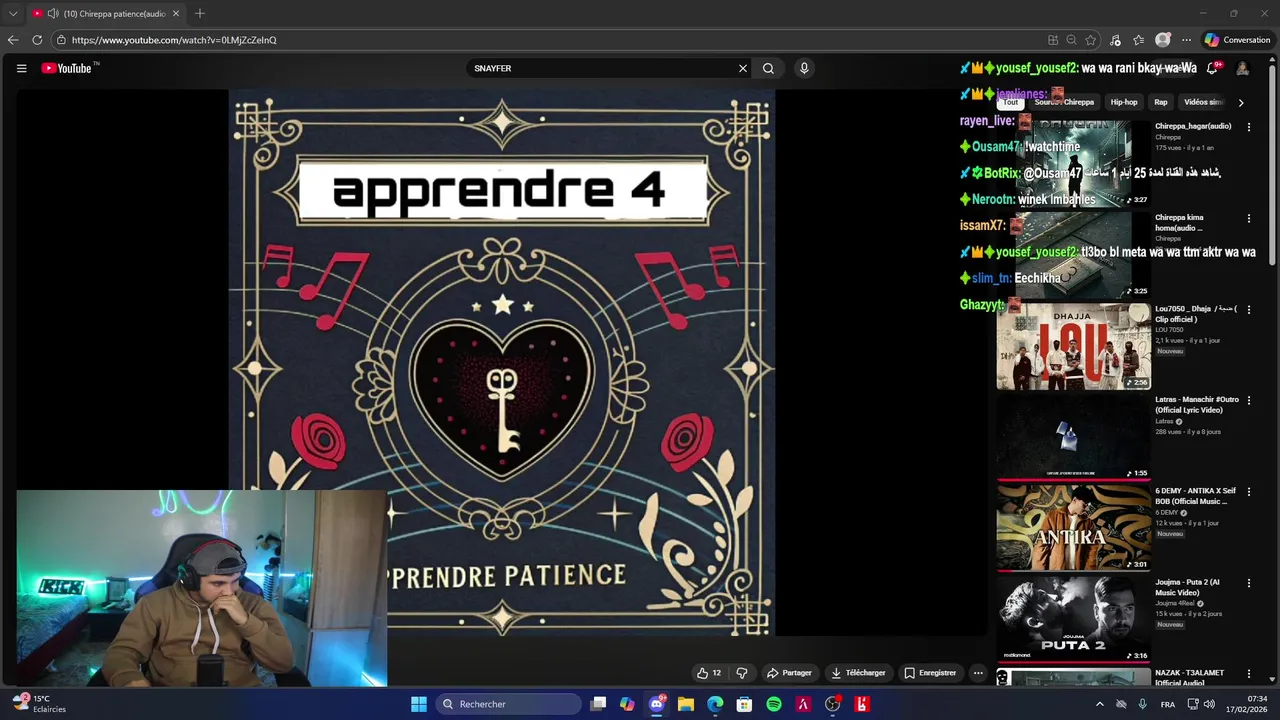Close the Chireppa patience browser tab

[176, 14]
